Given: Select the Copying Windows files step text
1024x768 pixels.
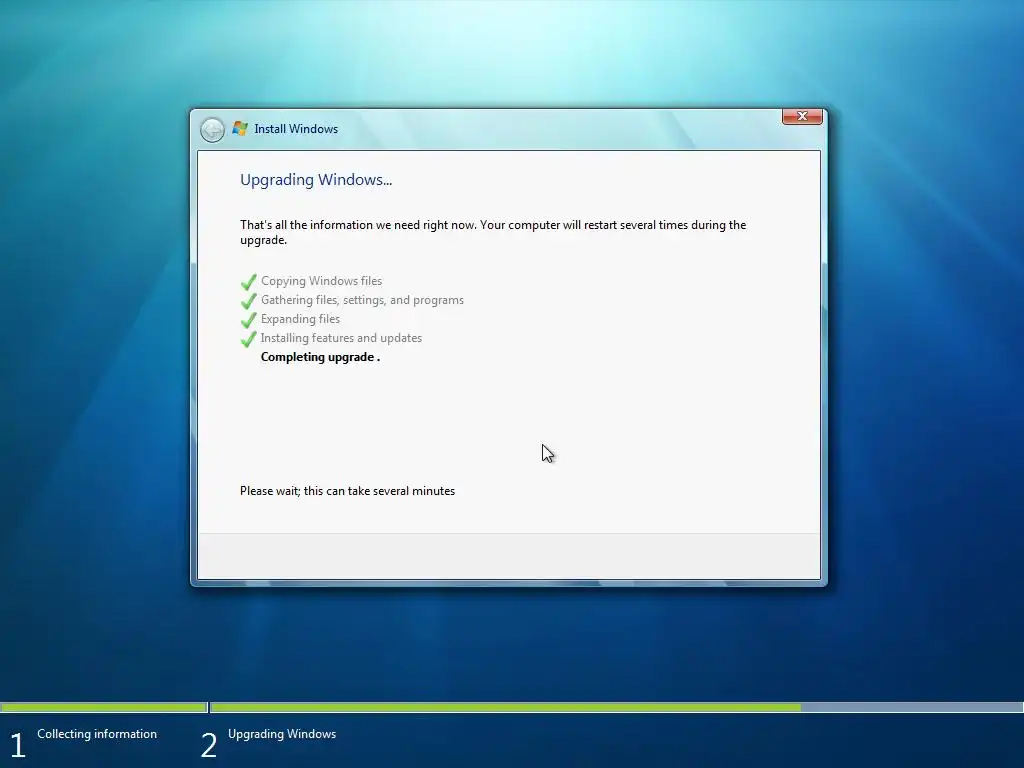Looking at the screenshot, I should [321, 281].
